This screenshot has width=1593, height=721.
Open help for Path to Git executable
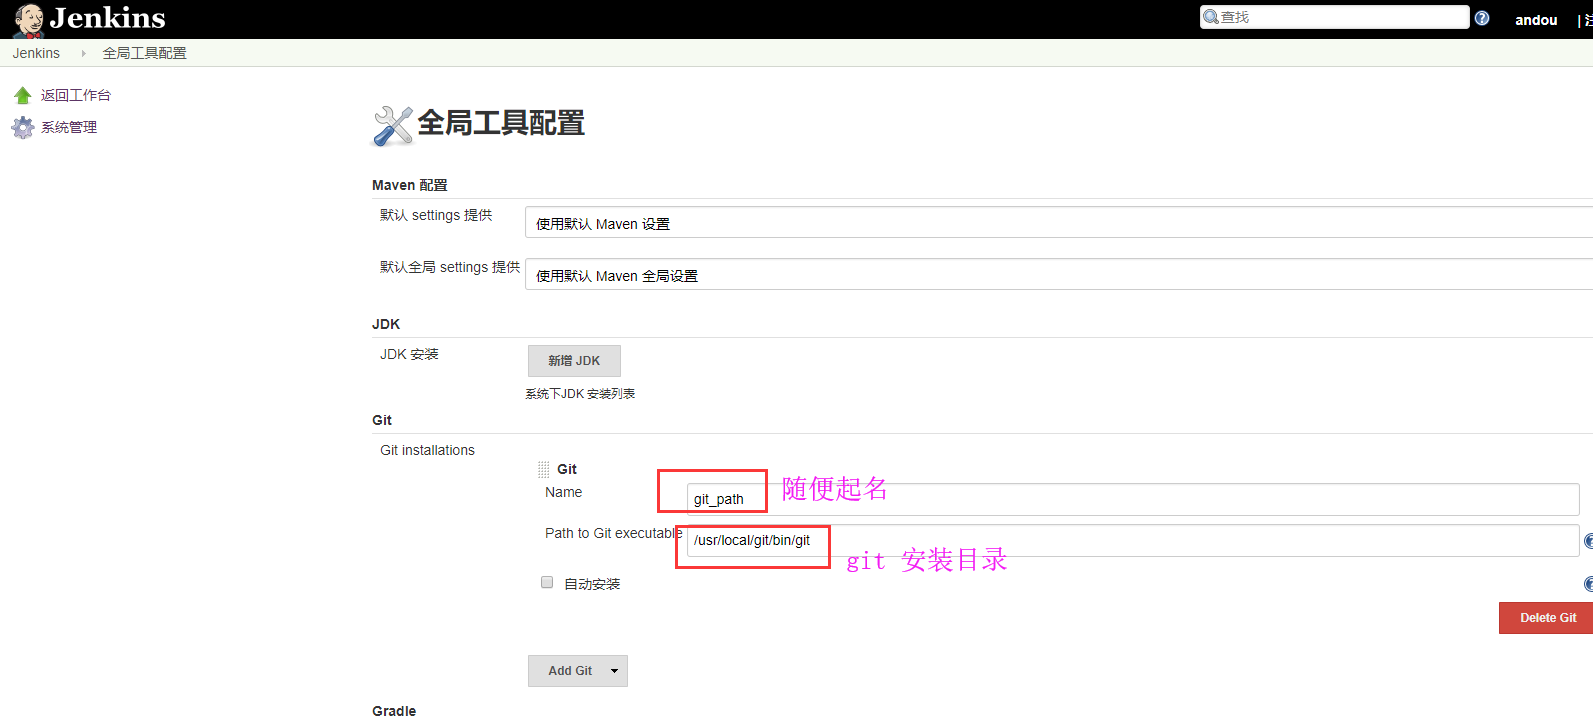coord(1588,541)
